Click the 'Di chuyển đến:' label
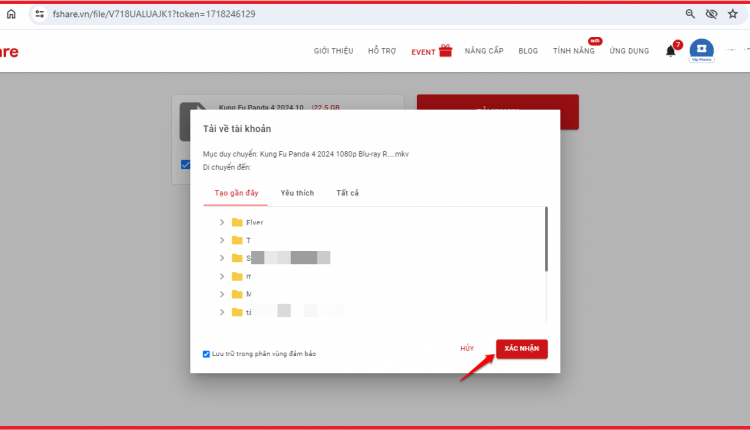 point(227,167)
